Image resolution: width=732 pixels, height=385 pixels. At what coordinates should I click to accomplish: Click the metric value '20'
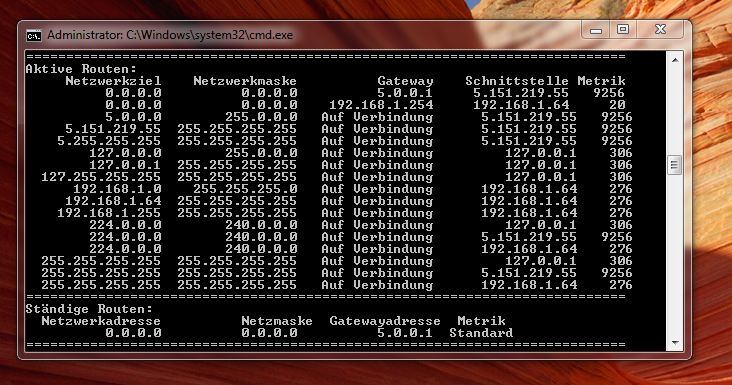(x=617, y=105)
